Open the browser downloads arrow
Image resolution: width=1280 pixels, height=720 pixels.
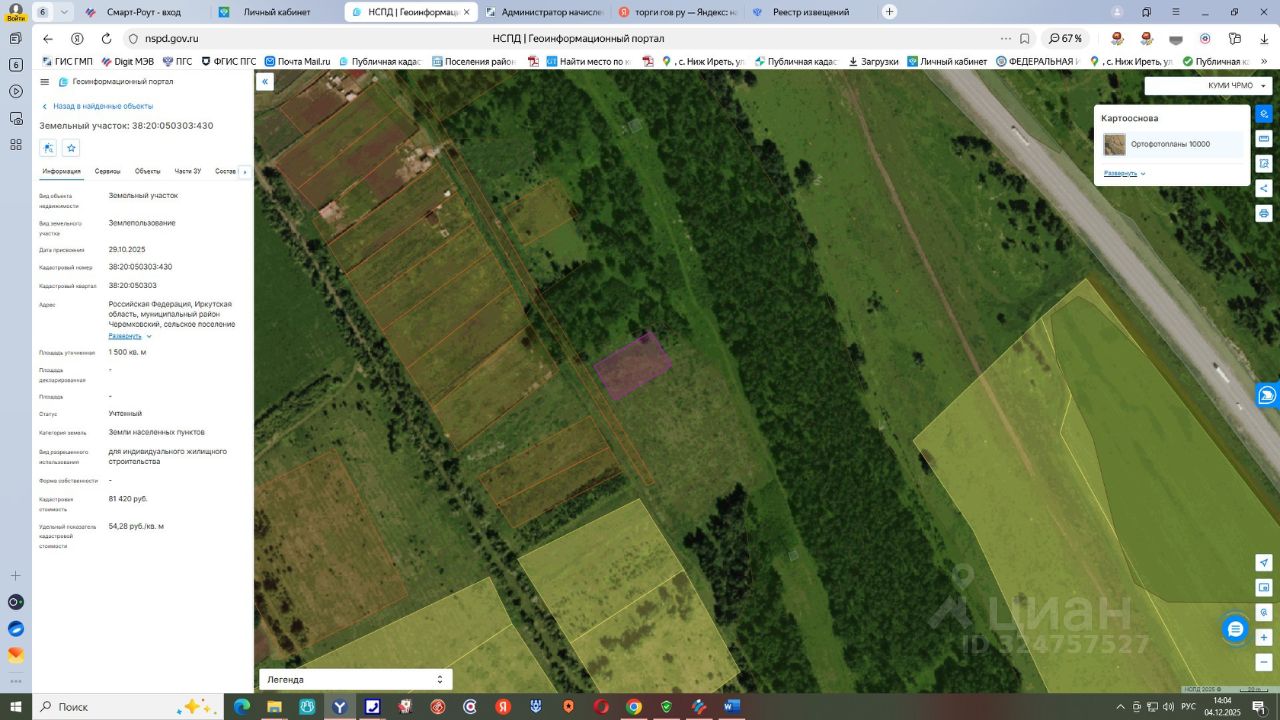1264,38
